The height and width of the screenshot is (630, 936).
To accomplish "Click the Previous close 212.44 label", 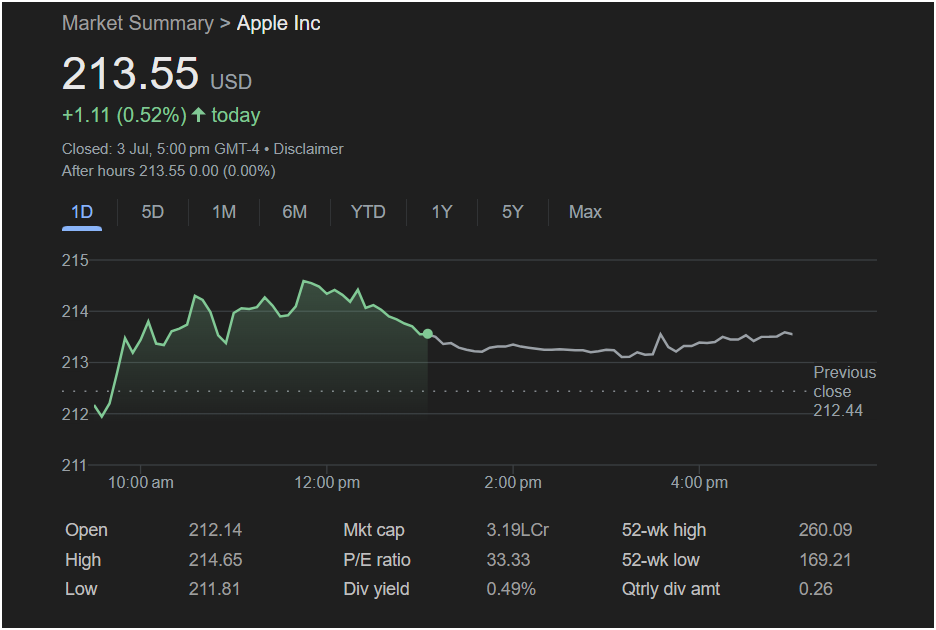I will pyautogui.click(x=845, y=391).
